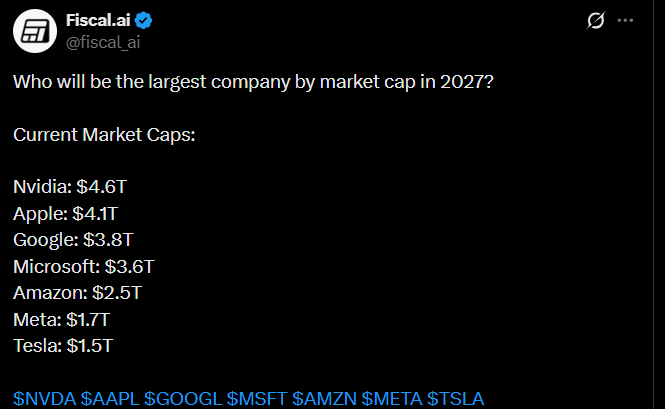Click the Grok explain-post icon
Viewport: 665px width, 409px height.
pyautogui.click(x=597, y=21)
